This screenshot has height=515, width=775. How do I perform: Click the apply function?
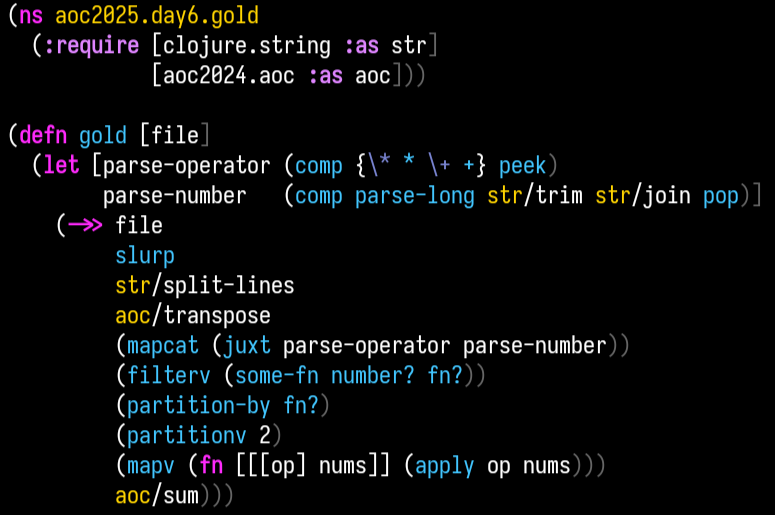pyautogui.click(x=444, y=467)
